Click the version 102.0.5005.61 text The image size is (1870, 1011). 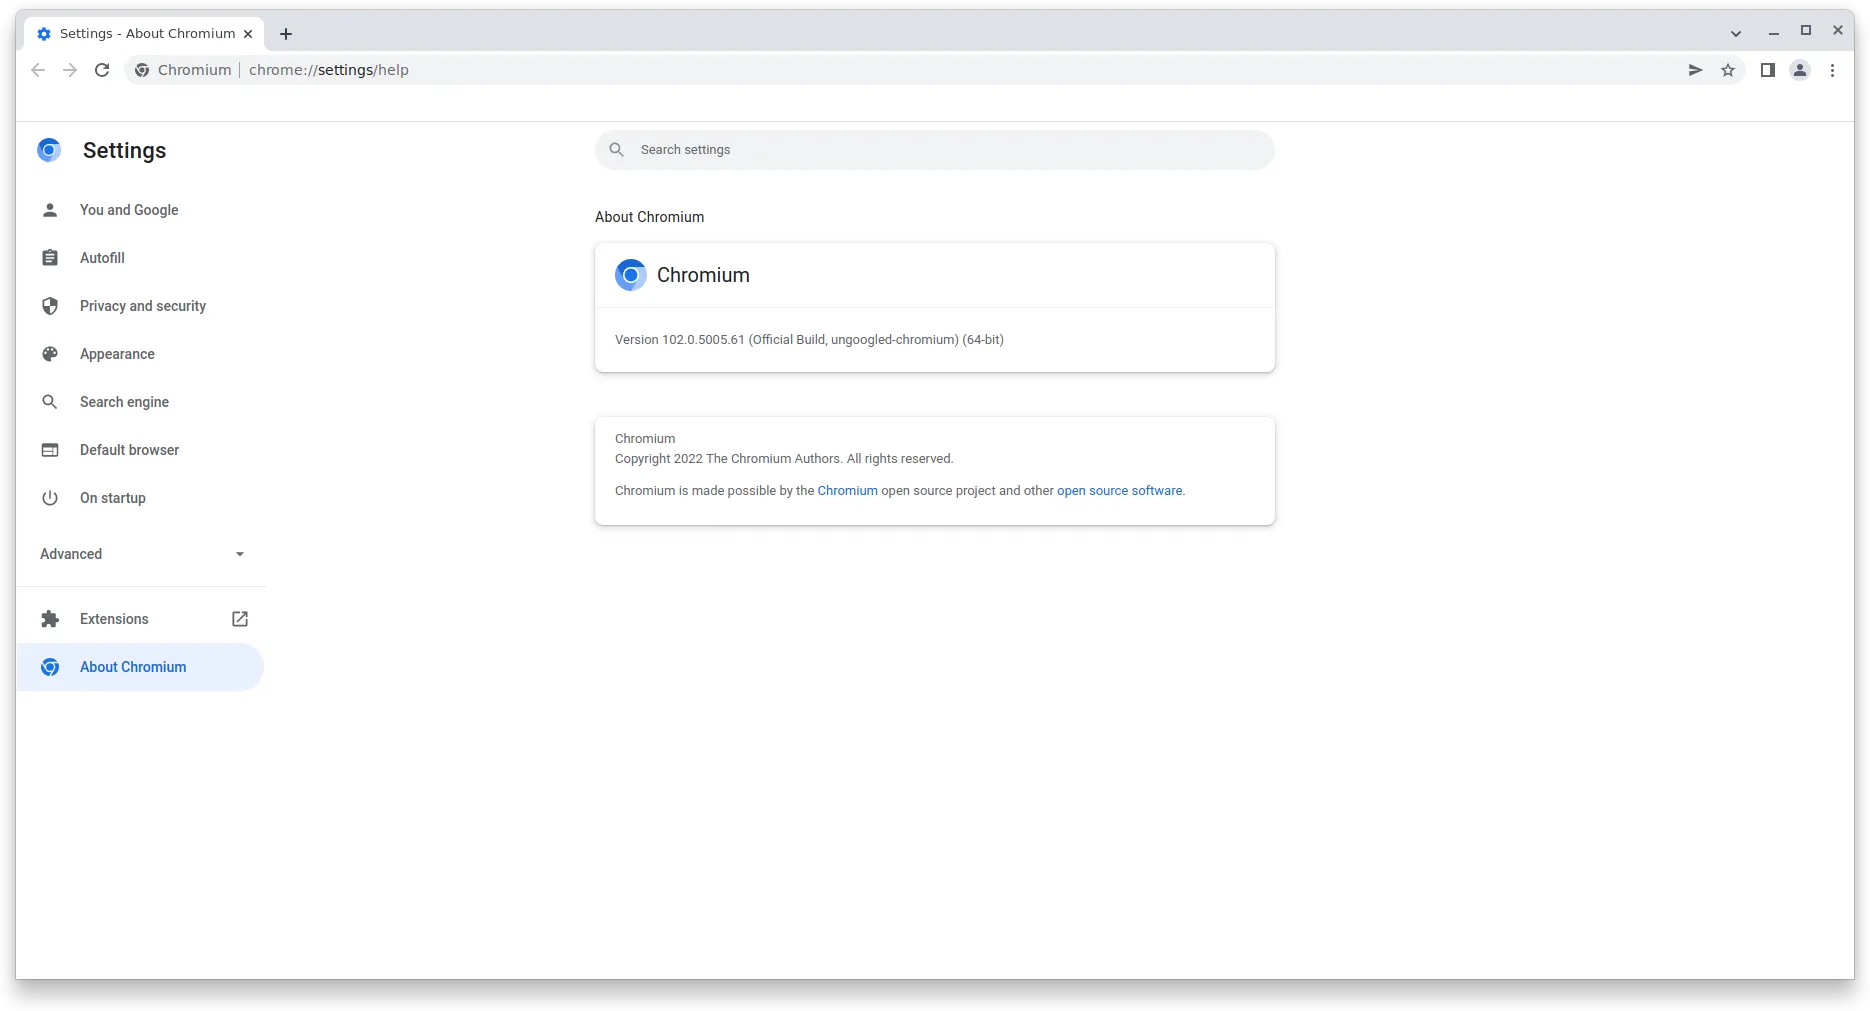tap(809, 340)
